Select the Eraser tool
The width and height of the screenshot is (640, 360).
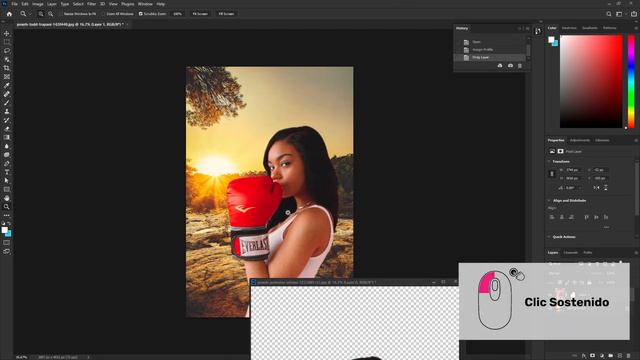[7, 129]
